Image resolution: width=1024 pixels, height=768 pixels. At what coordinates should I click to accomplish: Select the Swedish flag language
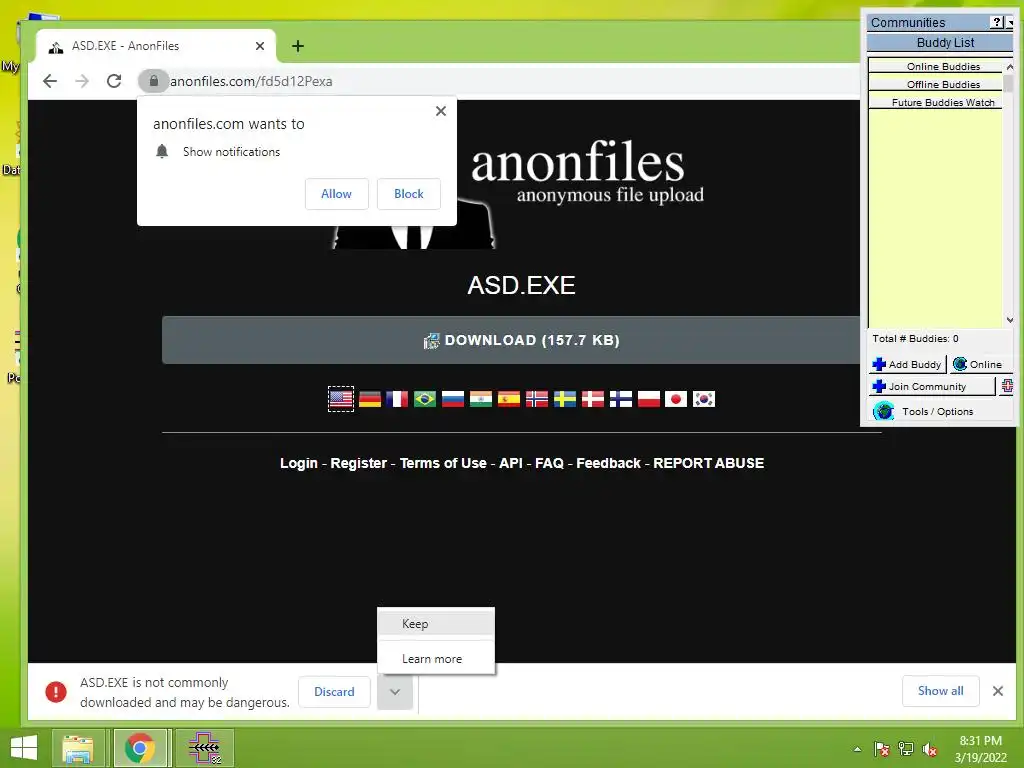565,398
